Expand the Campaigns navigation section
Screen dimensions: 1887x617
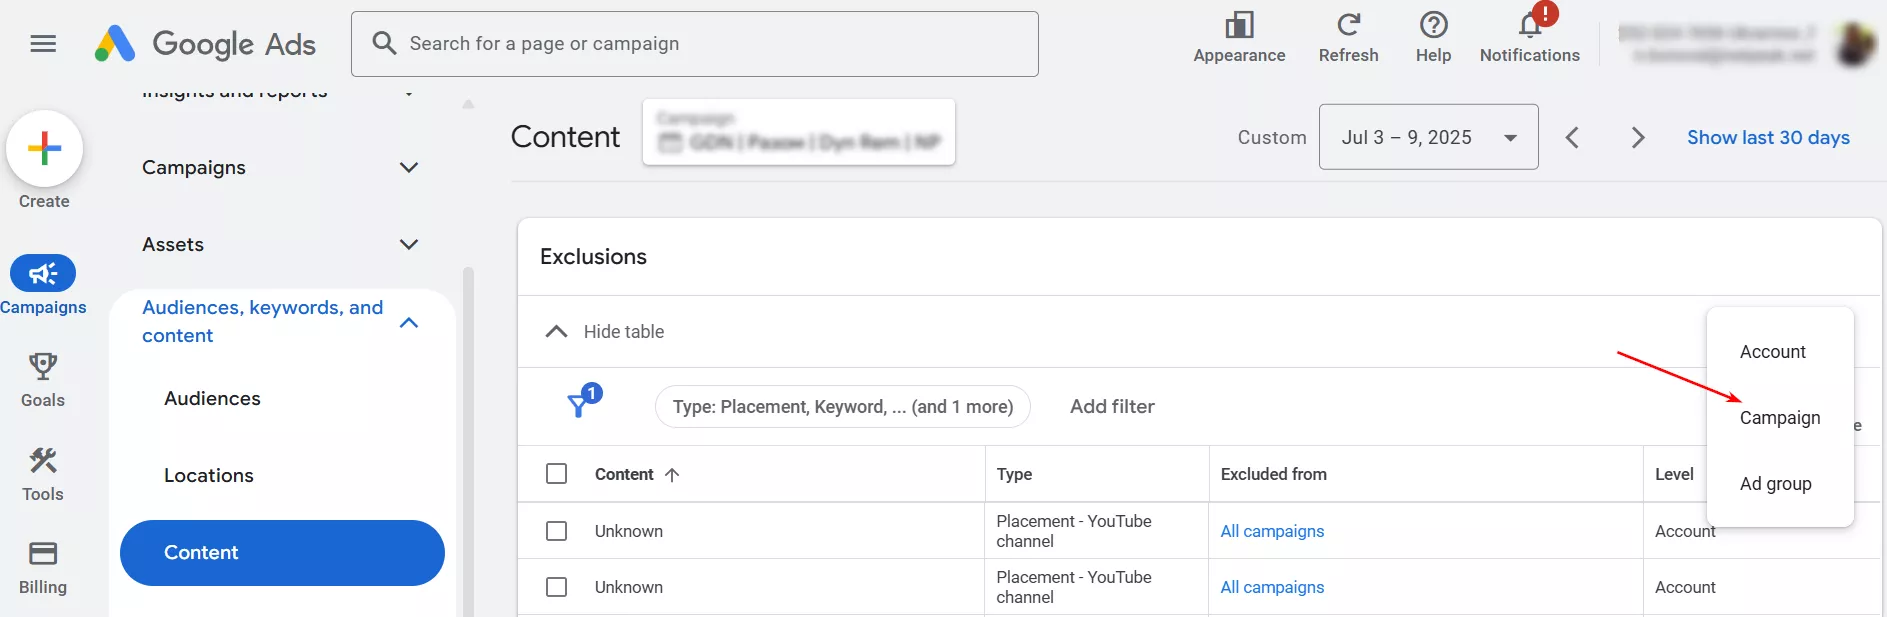click(409, 168)
